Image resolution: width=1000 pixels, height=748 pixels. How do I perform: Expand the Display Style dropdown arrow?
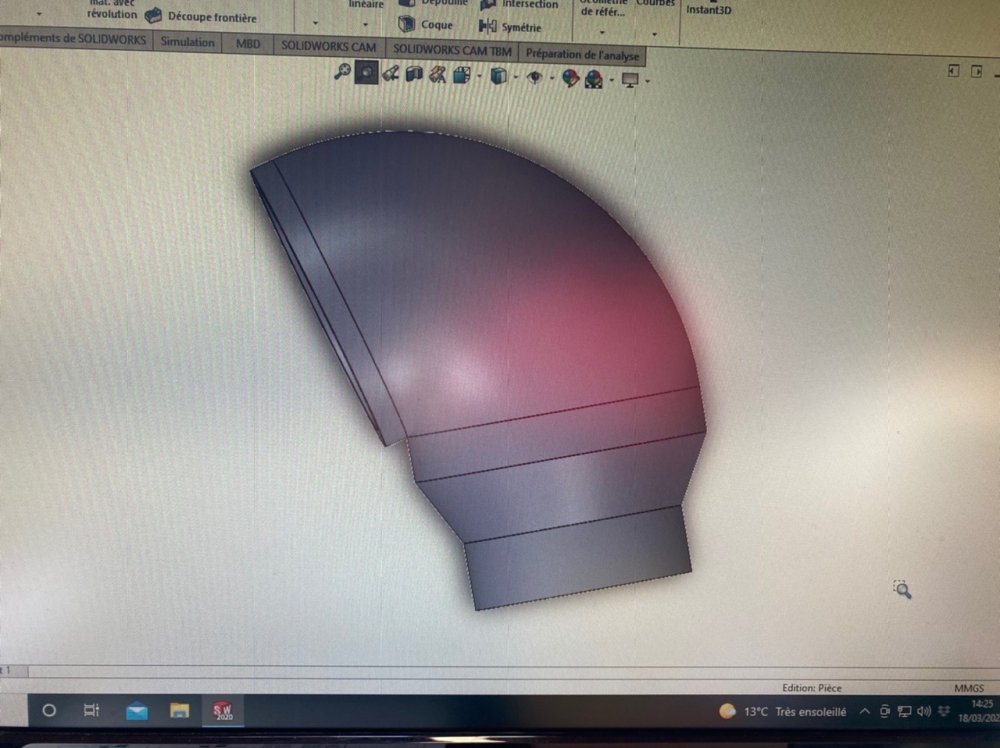(x=515, y=78)
